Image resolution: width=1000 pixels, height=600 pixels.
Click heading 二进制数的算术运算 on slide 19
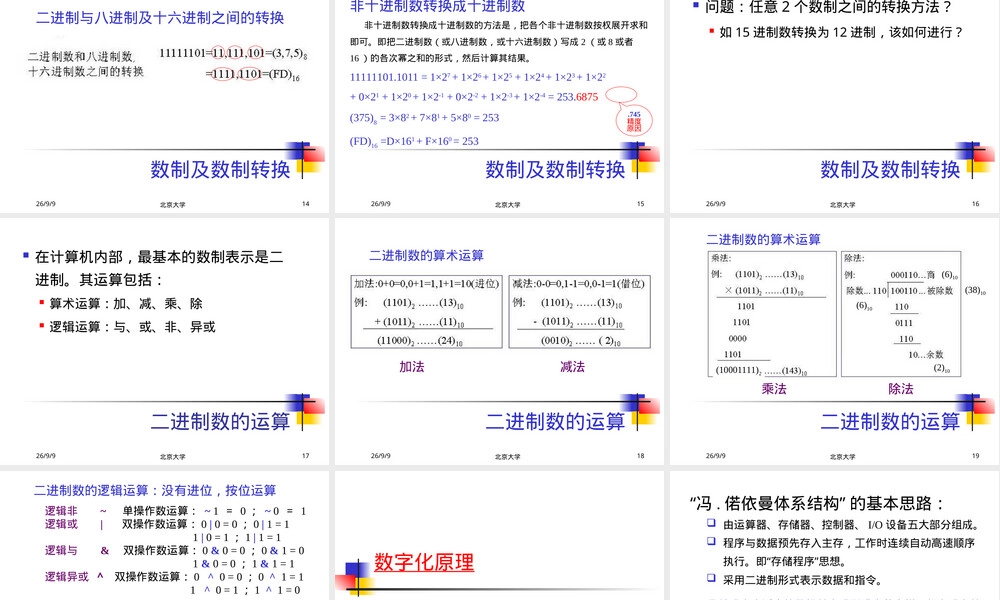point(763,240)
